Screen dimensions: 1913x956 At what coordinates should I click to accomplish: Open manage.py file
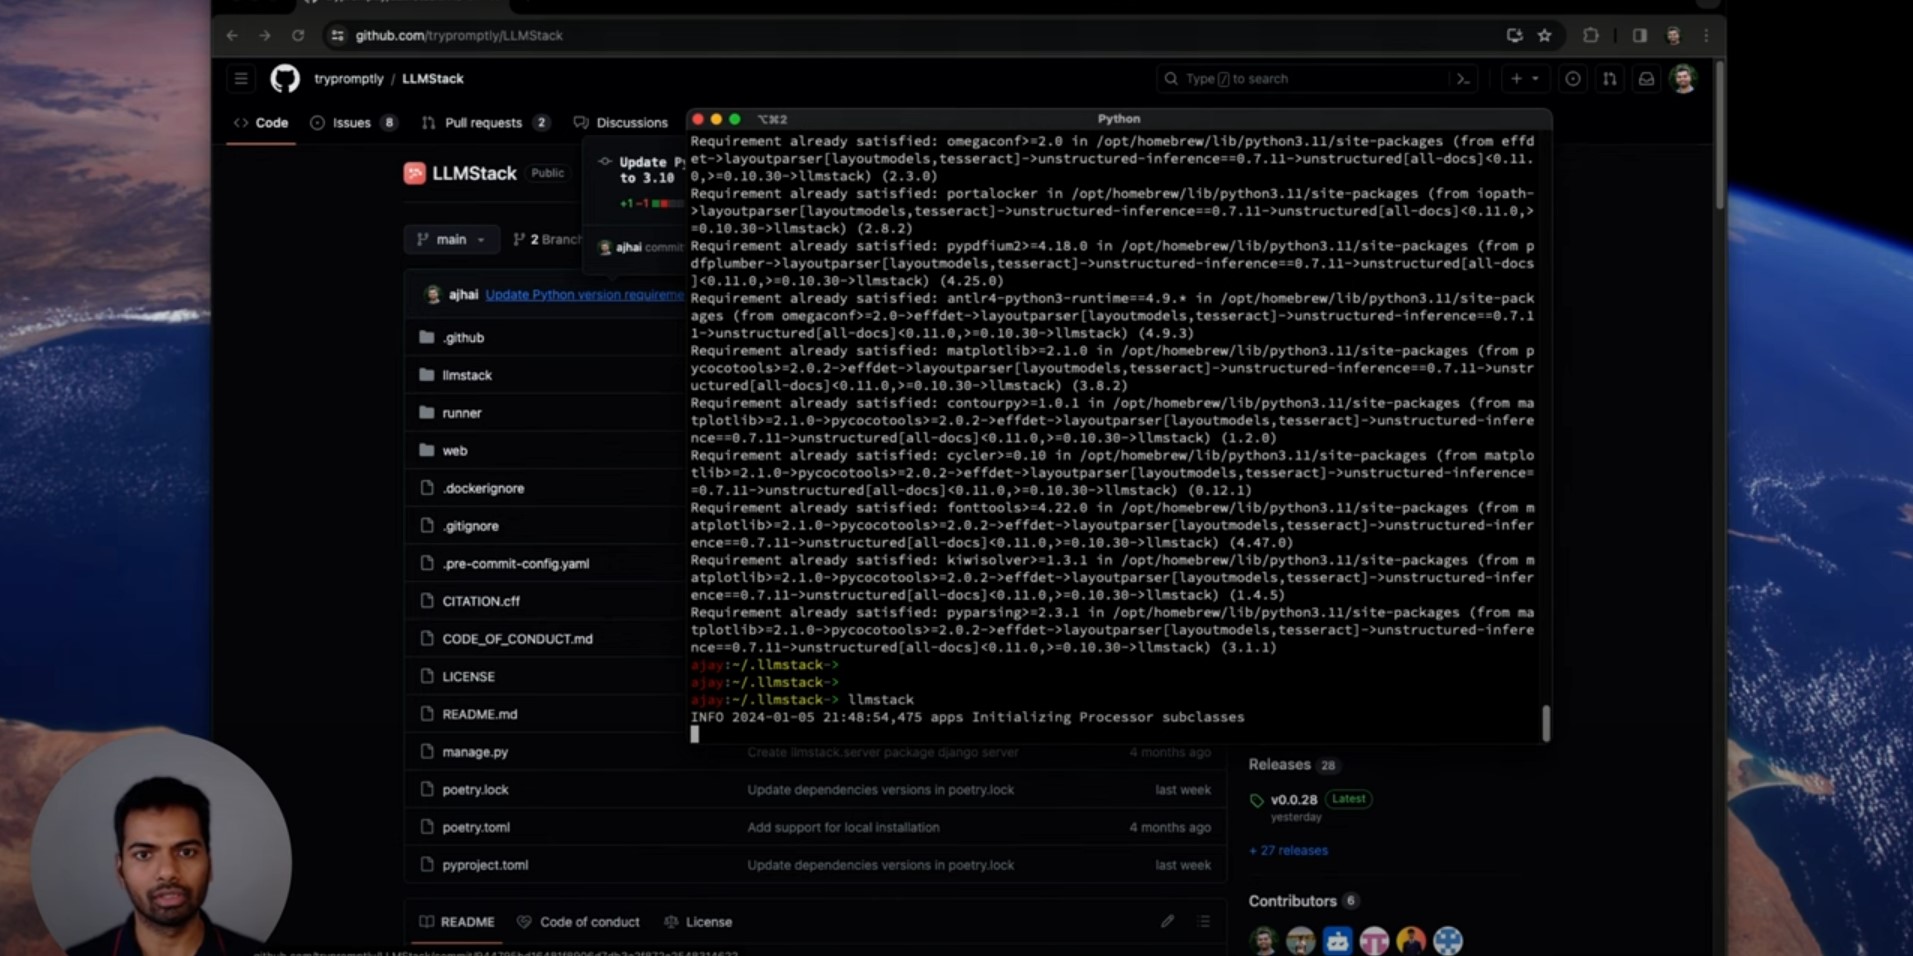(x=475, y=752)
